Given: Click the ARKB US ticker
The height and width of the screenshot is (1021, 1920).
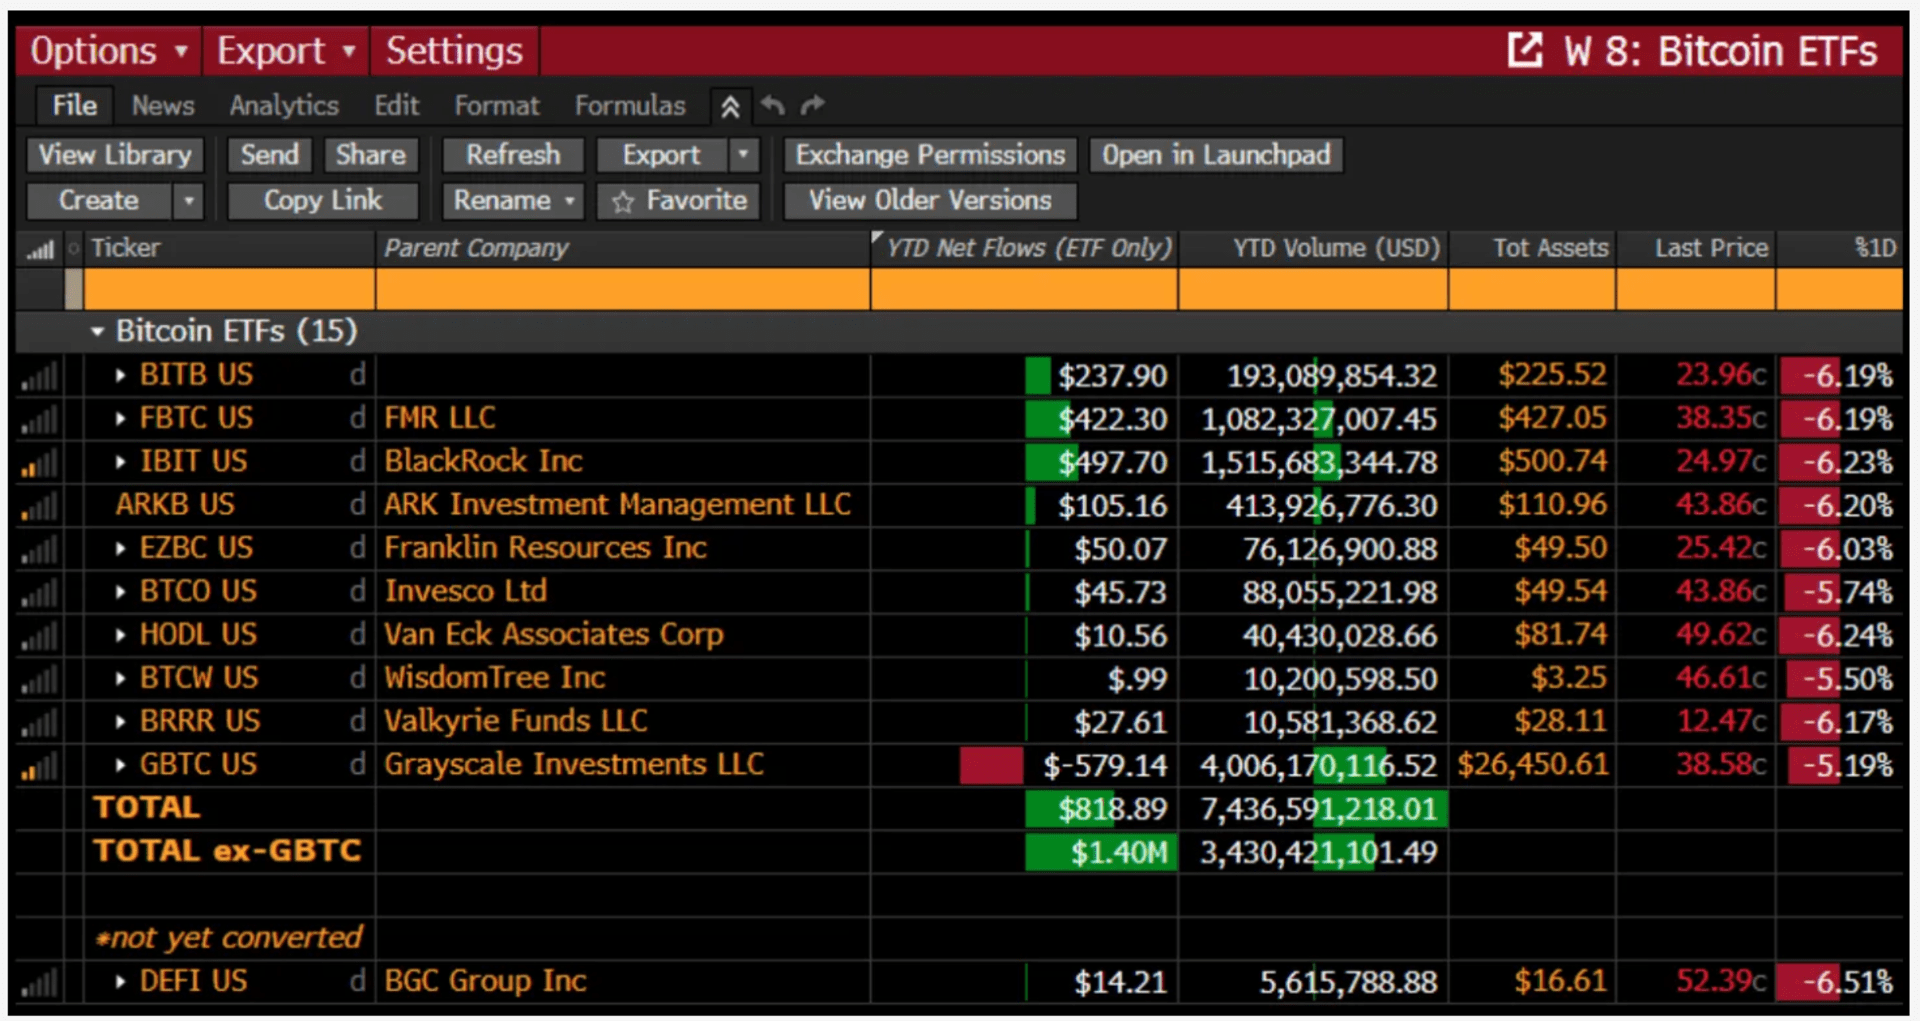Looking at the screenshot, I should coord(175,505).
